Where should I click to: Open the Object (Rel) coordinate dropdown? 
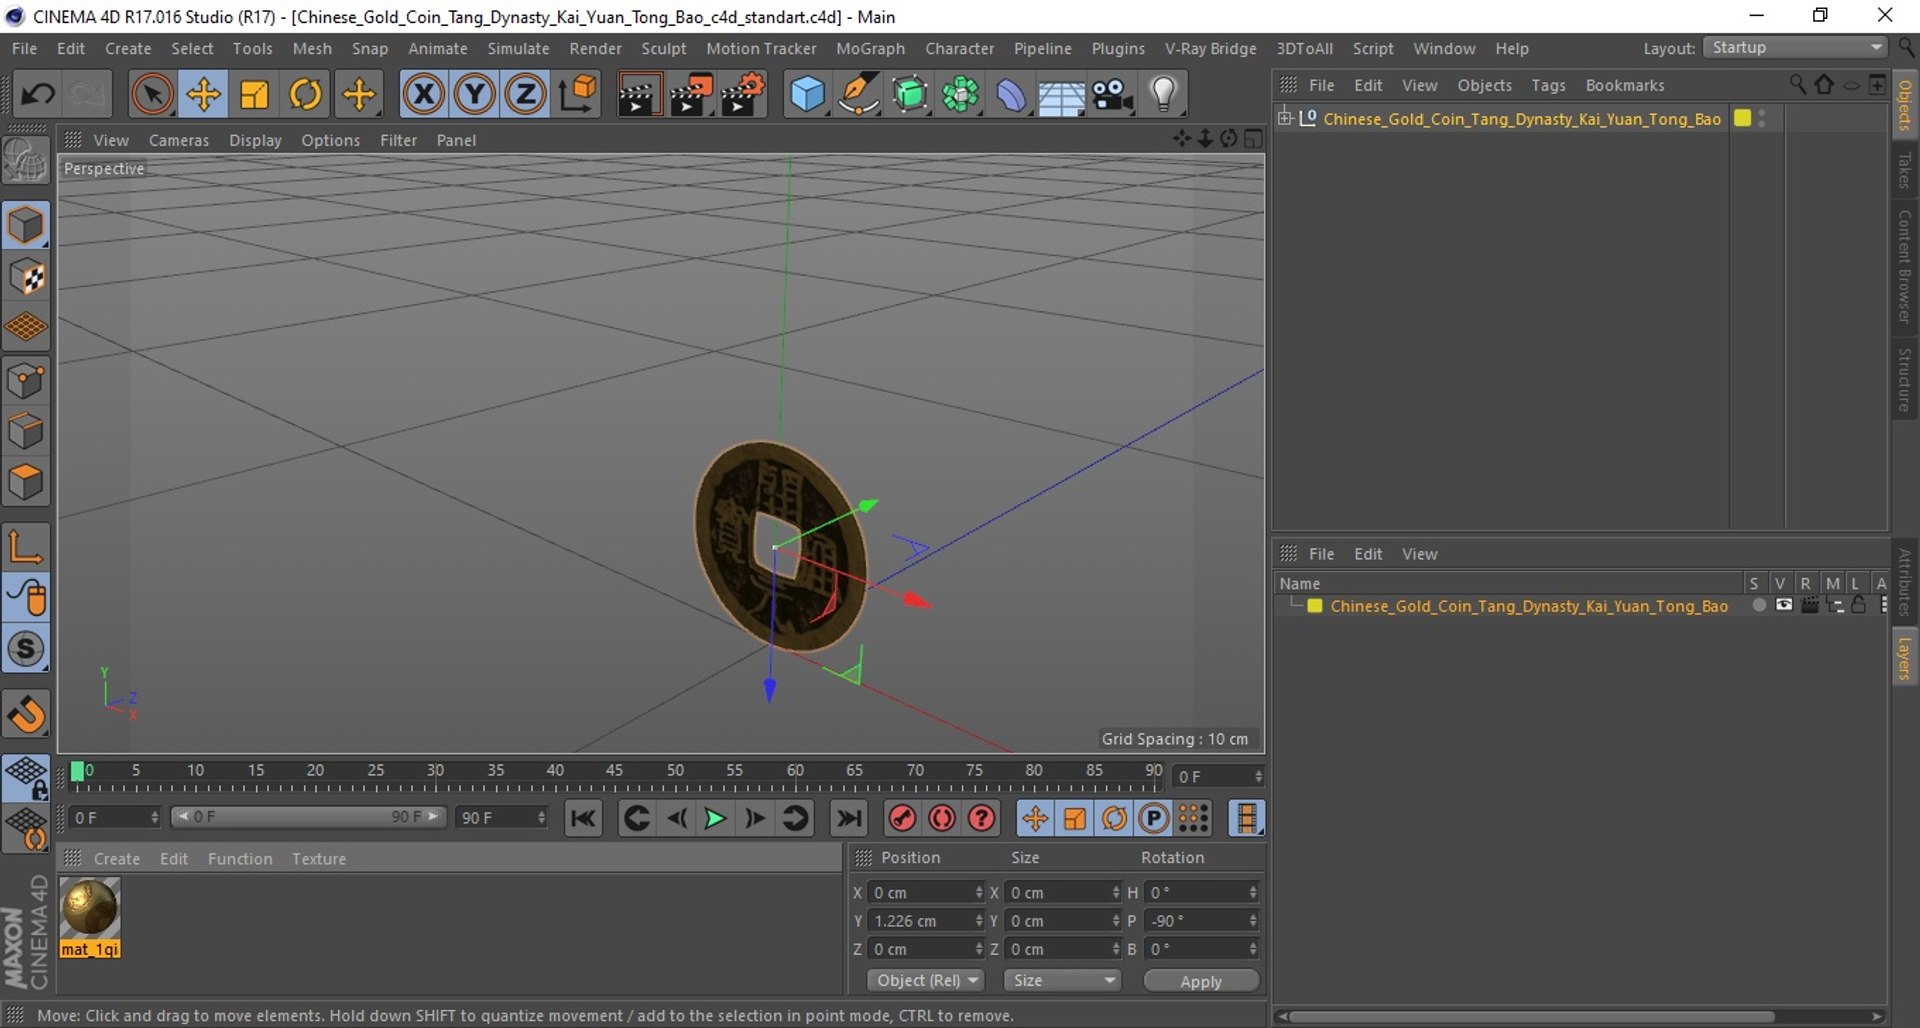click(926, 981)
